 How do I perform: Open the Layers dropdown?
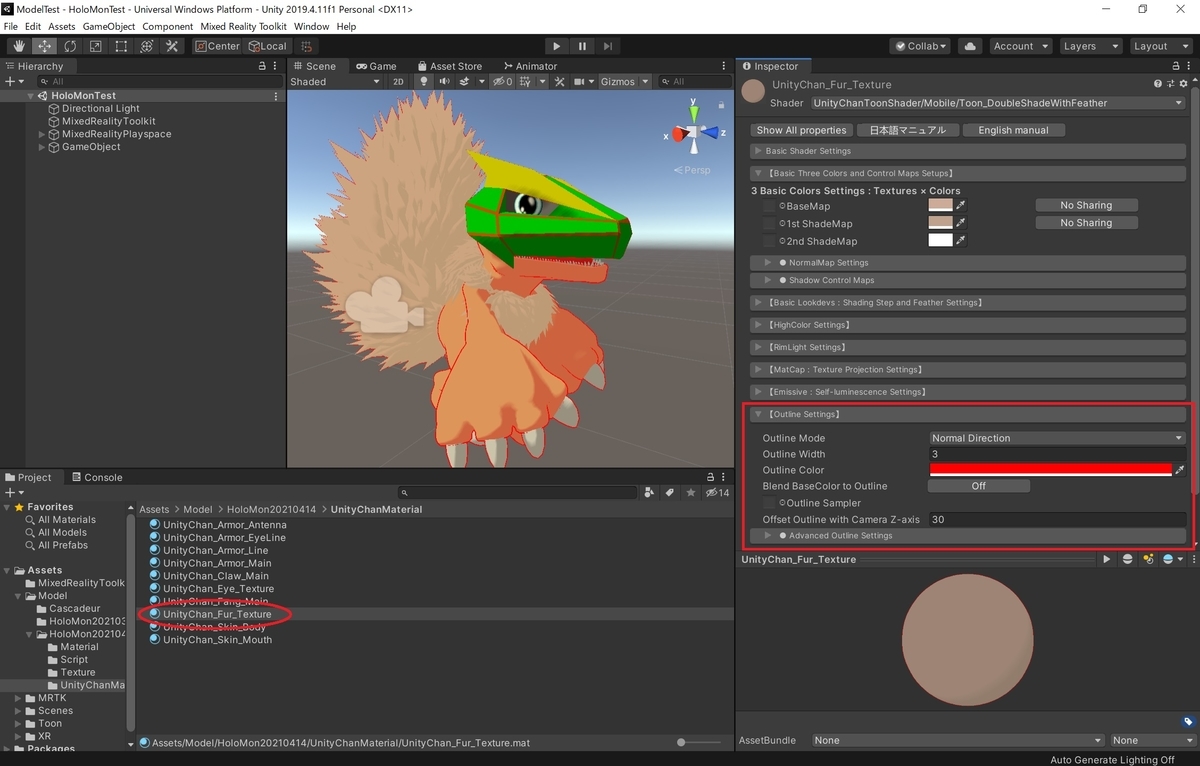click(1091, 46)
